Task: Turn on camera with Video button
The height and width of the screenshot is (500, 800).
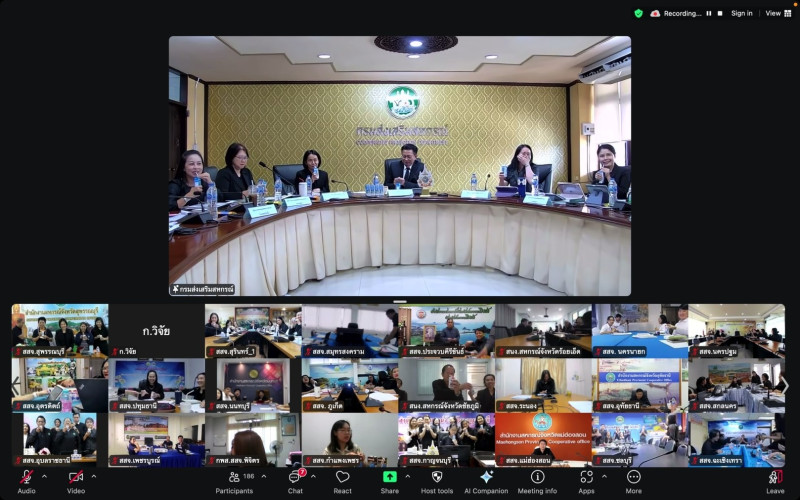Action: pos(76,481)
